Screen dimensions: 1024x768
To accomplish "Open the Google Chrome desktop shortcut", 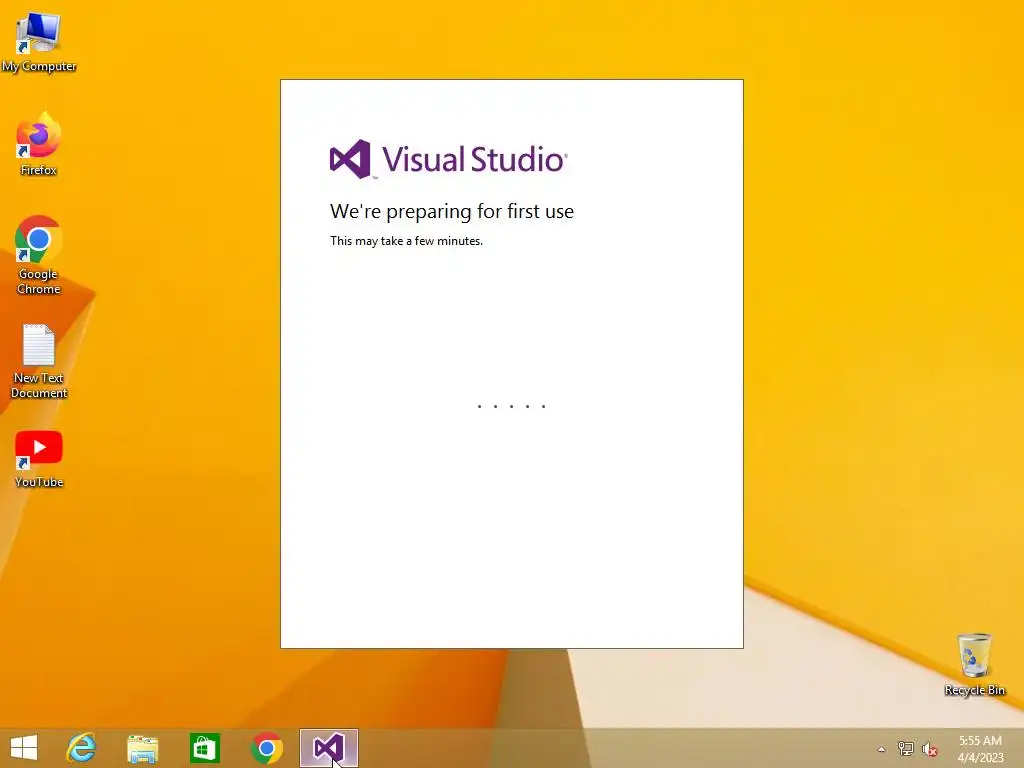I will 39,255.
